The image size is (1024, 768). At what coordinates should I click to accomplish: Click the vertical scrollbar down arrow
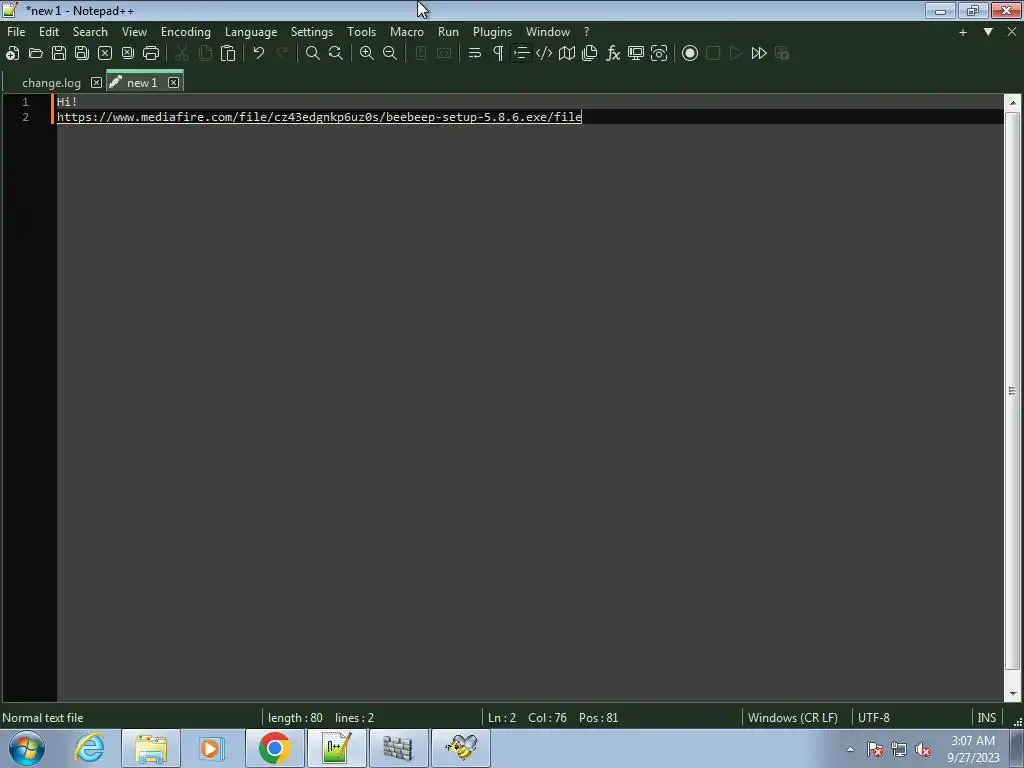point(1012,694)
